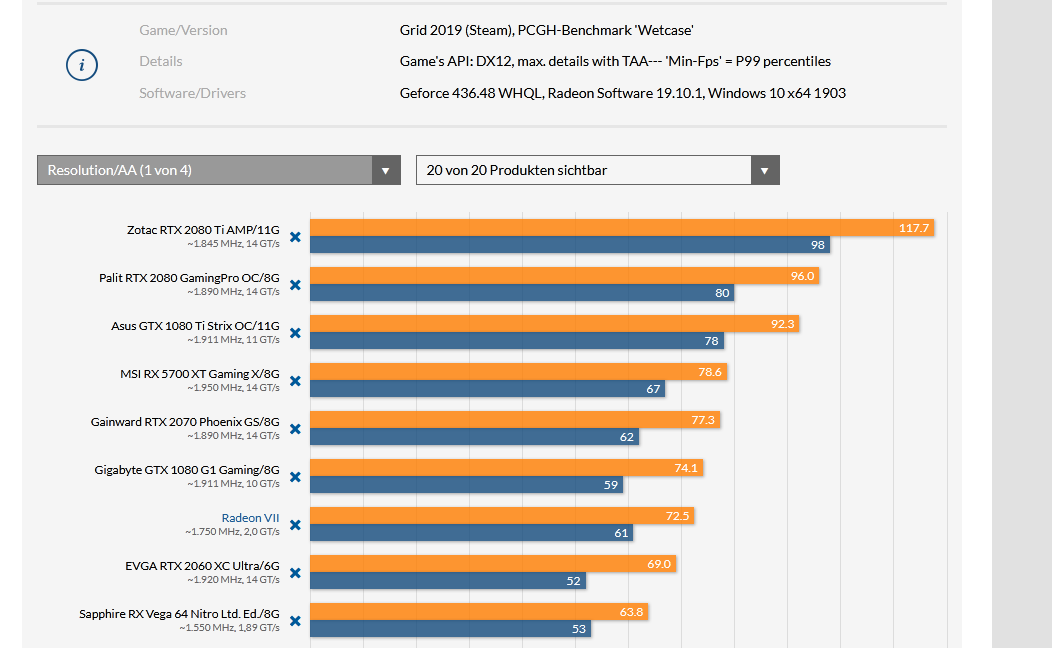
Task: Click the Zotac RTX 2080 Ti AMP/11G label
Action: click(x=202, y=230)
